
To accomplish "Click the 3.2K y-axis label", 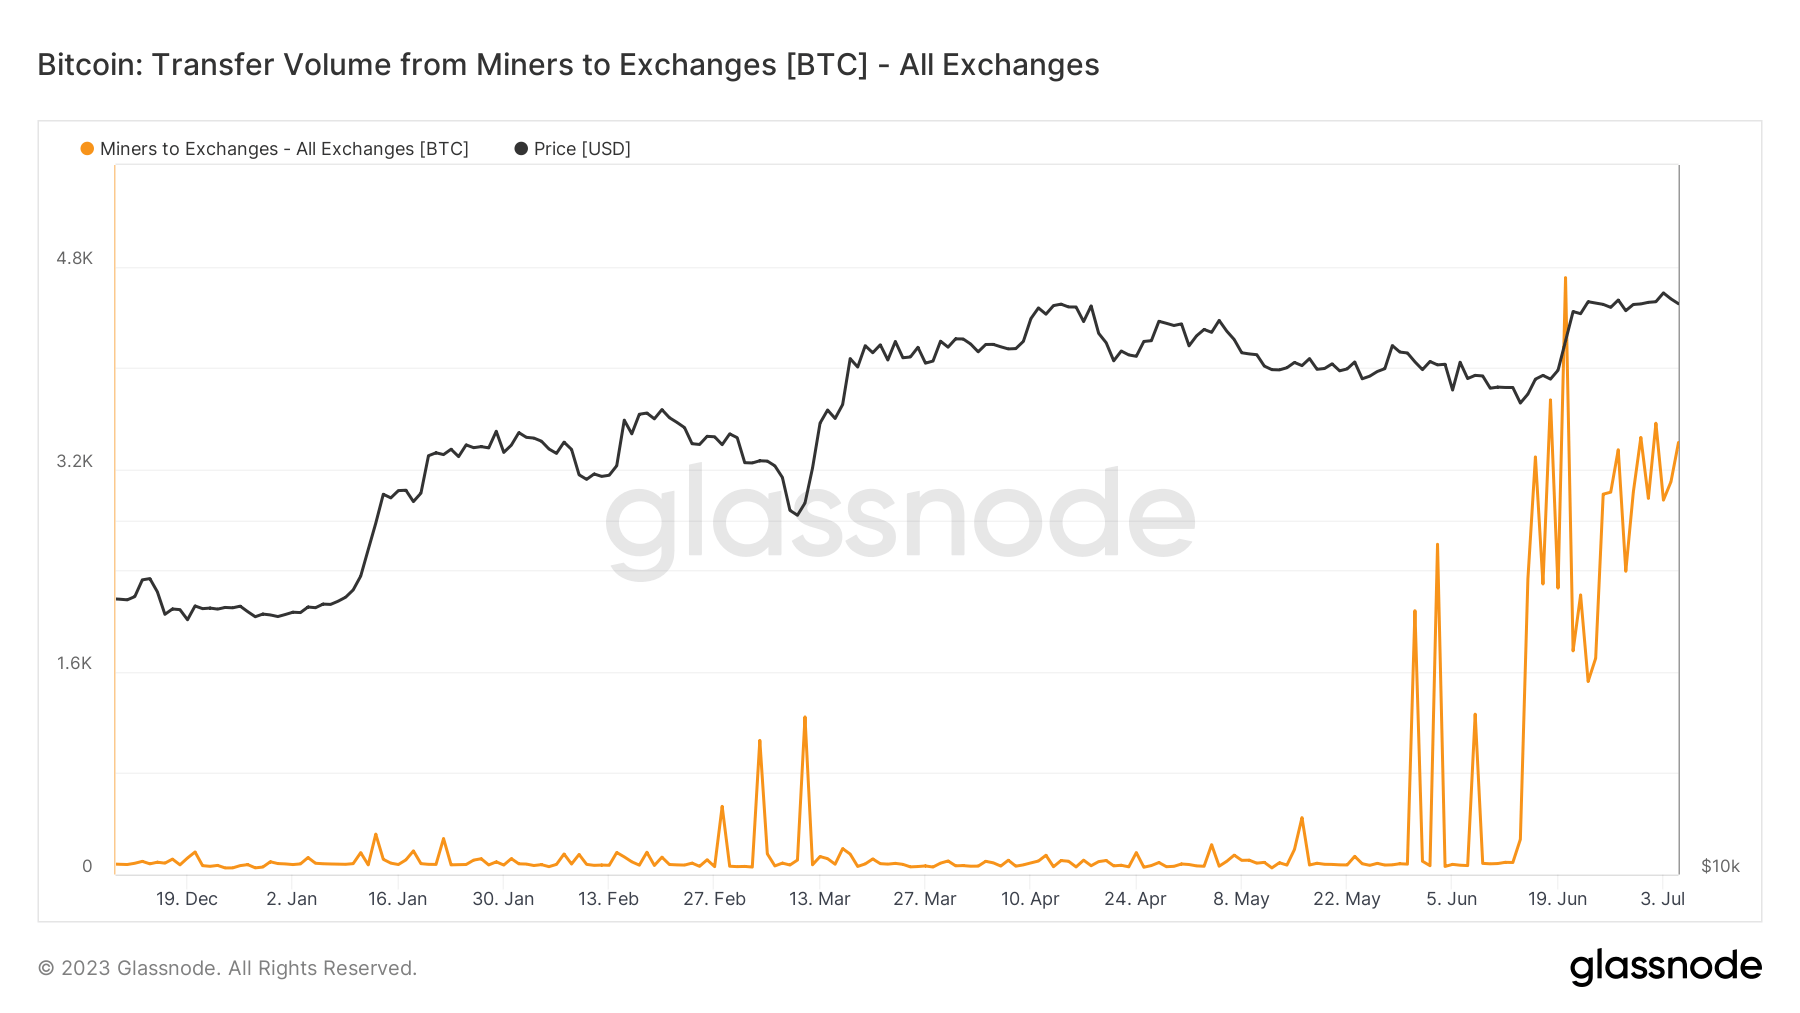I will 74,461.
